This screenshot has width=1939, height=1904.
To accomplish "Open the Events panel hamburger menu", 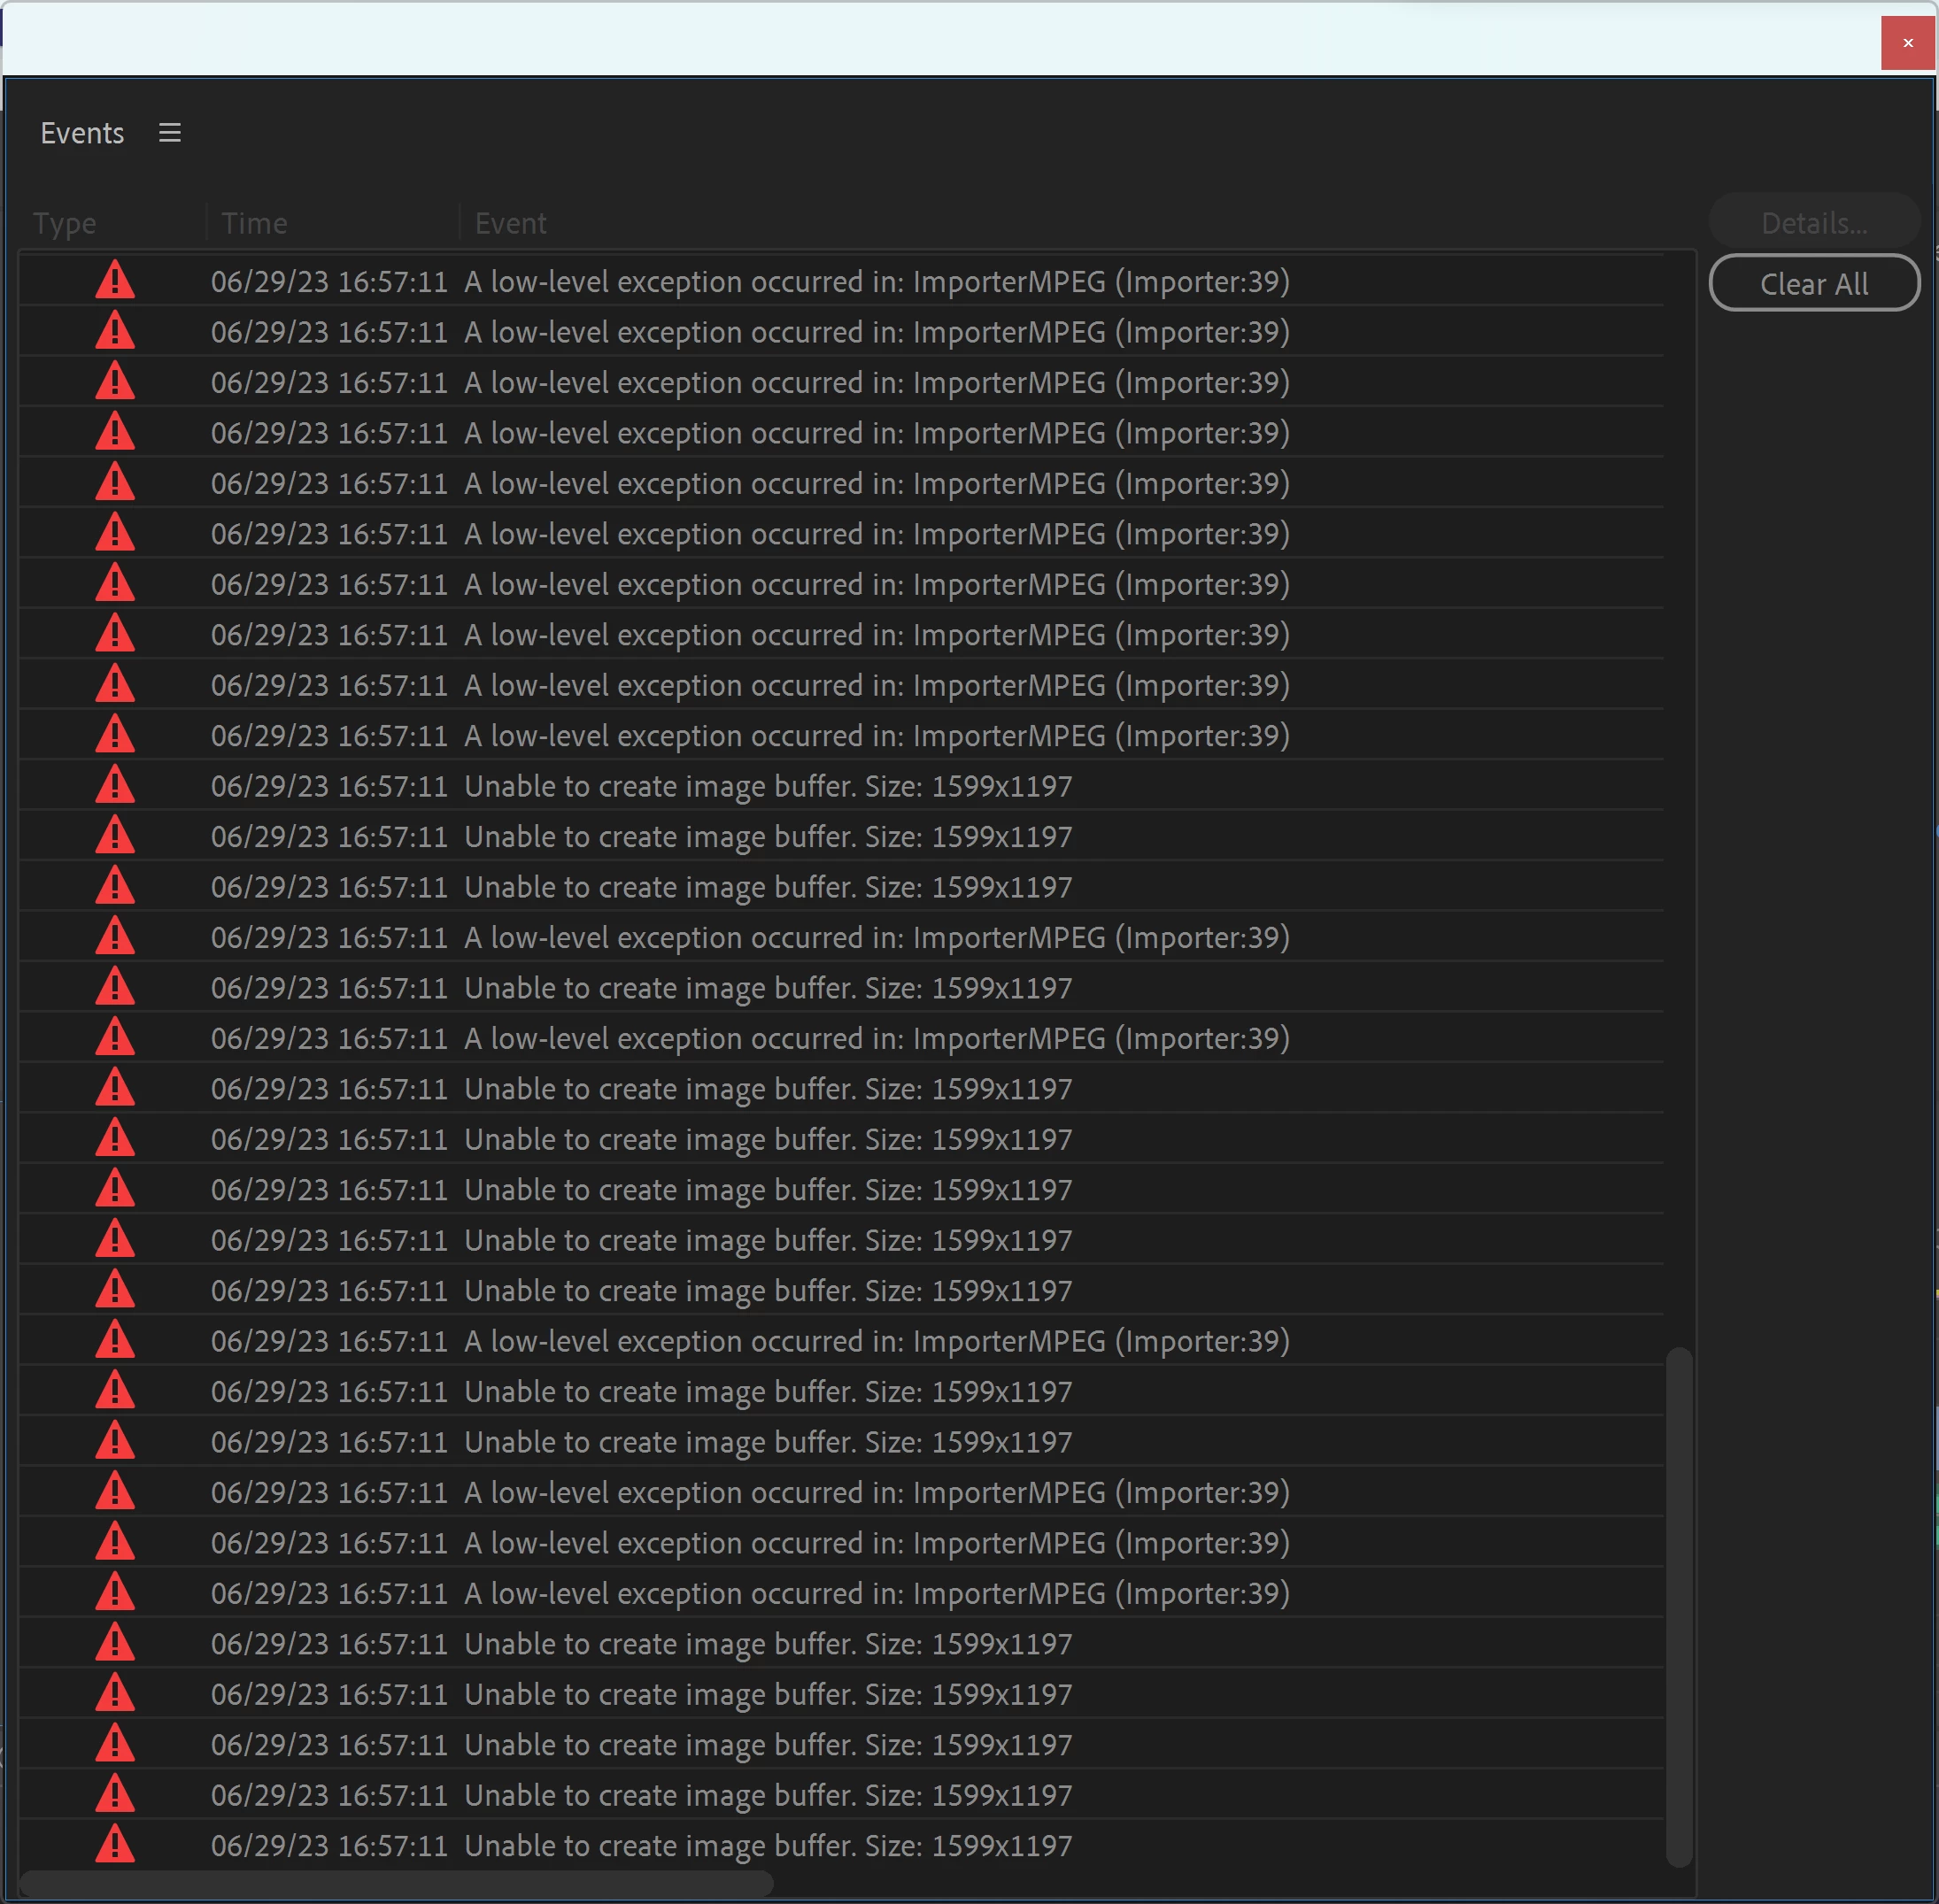I will tap(170, 133).
